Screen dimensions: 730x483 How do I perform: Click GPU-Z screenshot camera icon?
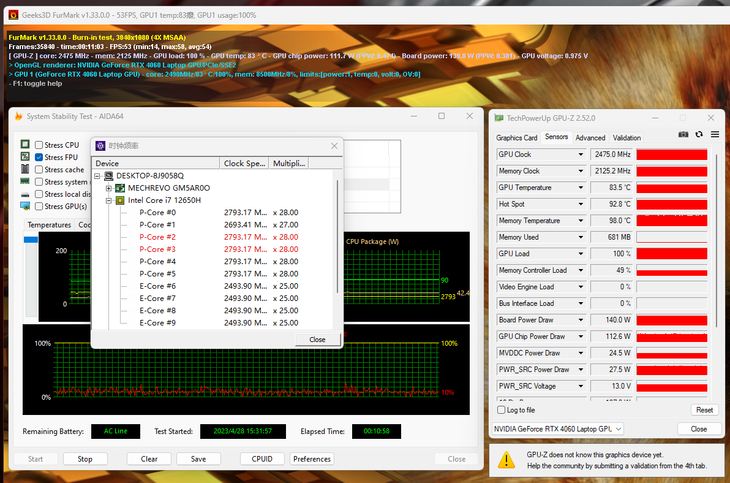point(683,134)
